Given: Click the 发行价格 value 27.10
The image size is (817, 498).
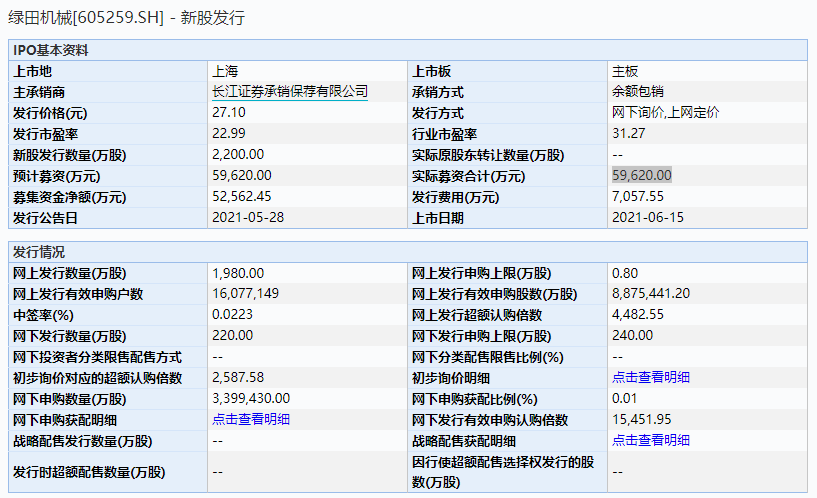Looking at the screenshot, I should tap(229, 113).
